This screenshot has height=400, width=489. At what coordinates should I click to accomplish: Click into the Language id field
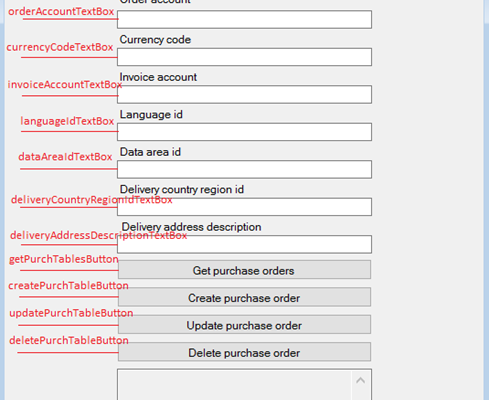coord(244,132)
